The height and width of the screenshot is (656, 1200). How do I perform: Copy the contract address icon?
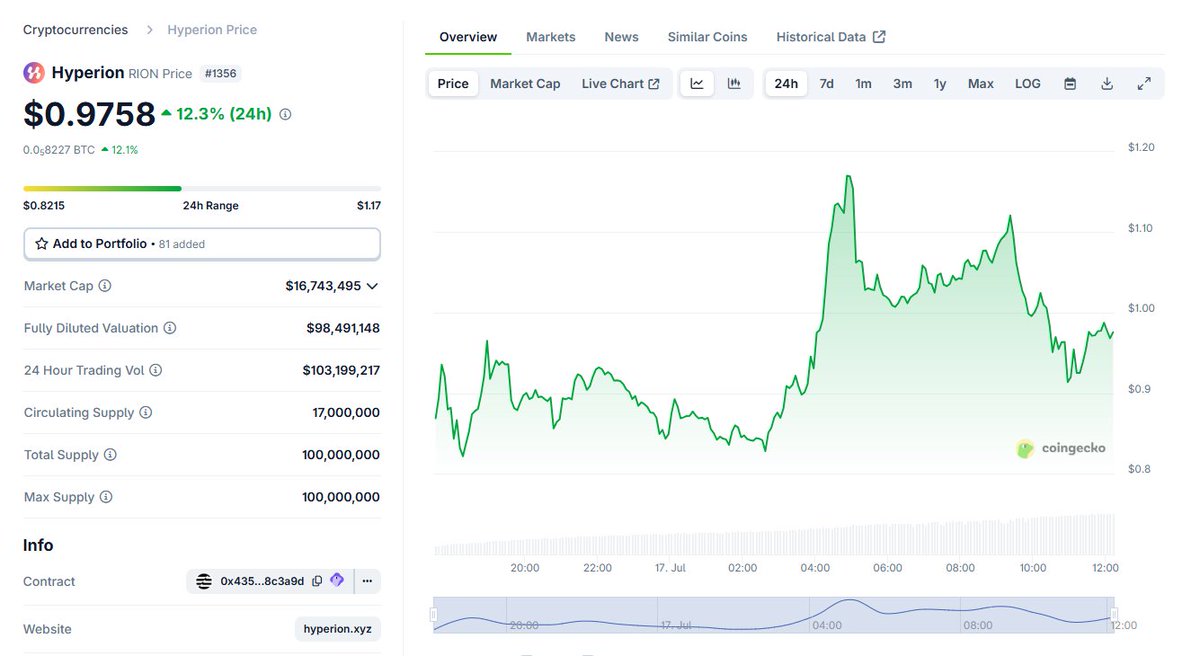317,581
